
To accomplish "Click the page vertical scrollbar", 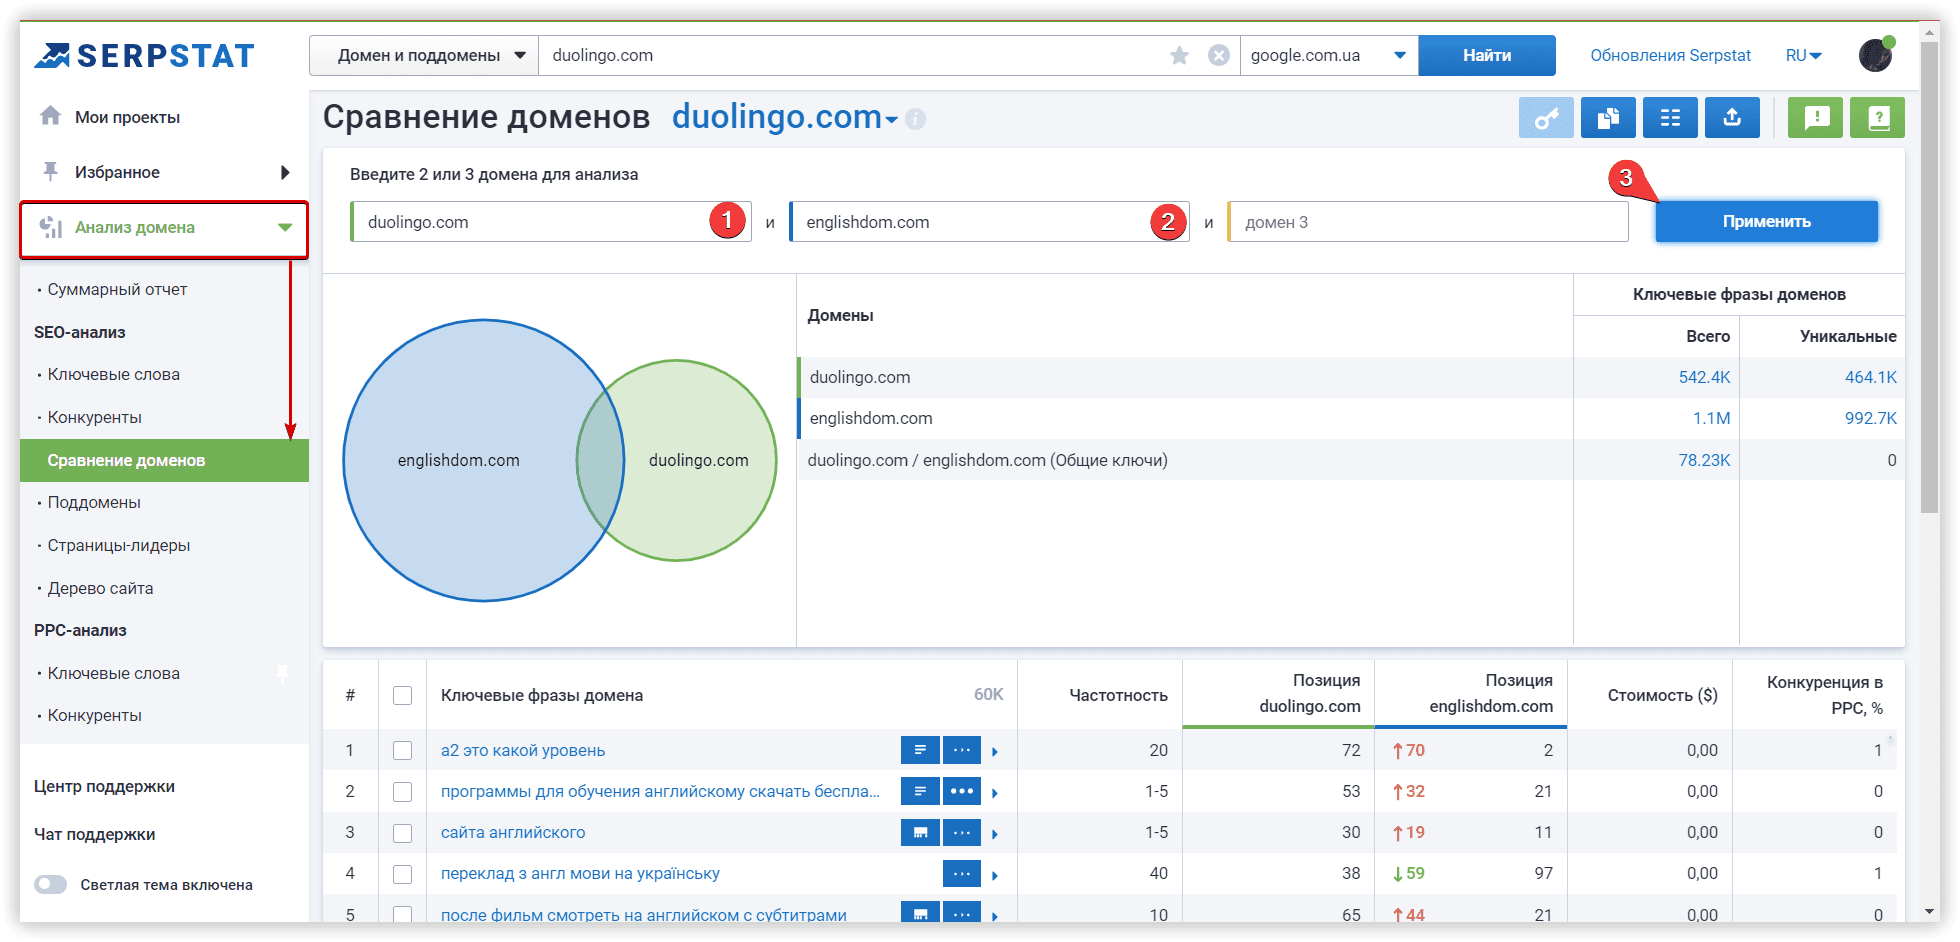I will click(1929, 275).
